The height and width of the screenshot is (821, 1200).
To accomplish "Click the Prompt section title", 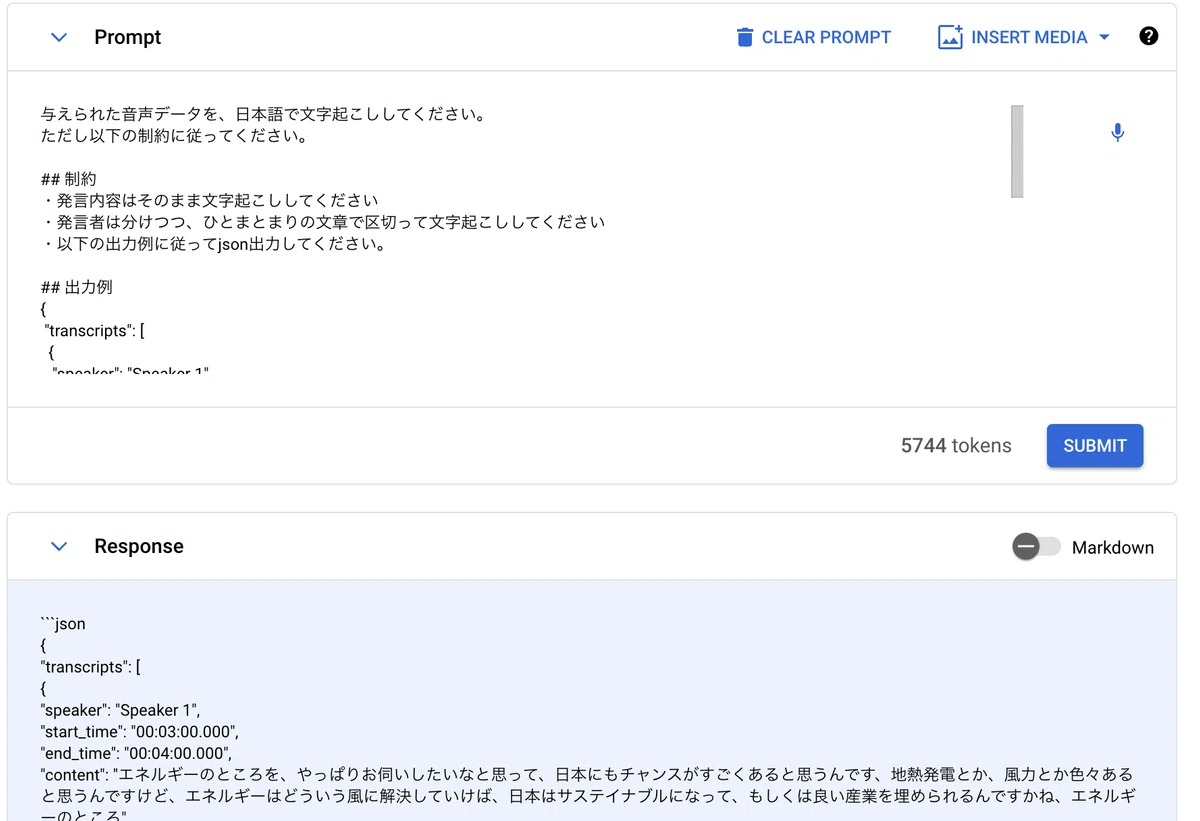I will 127,37.
